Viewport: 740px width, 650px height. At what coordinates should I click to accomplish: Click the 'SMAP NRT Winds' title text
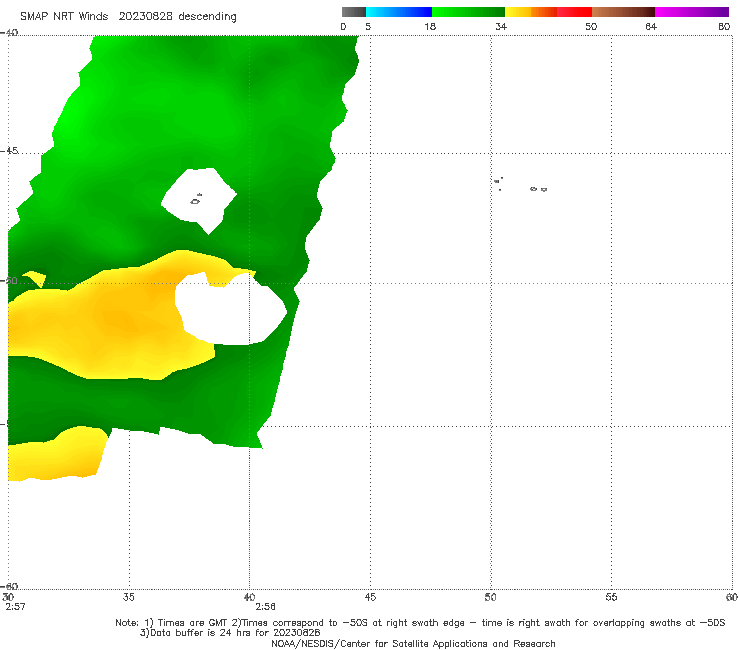(64, 17)
